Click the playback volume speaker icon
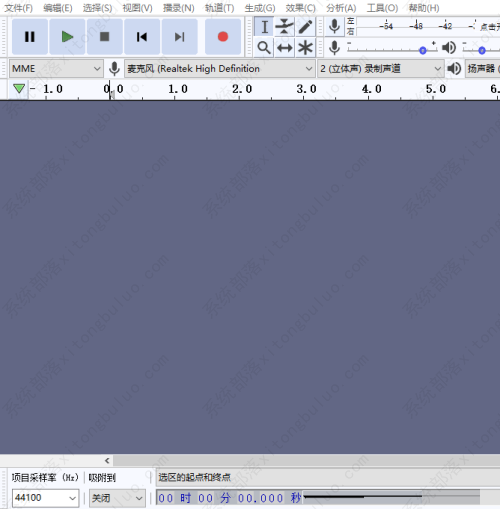The width and height of the screenshot is (500, 509). (449, 48)
